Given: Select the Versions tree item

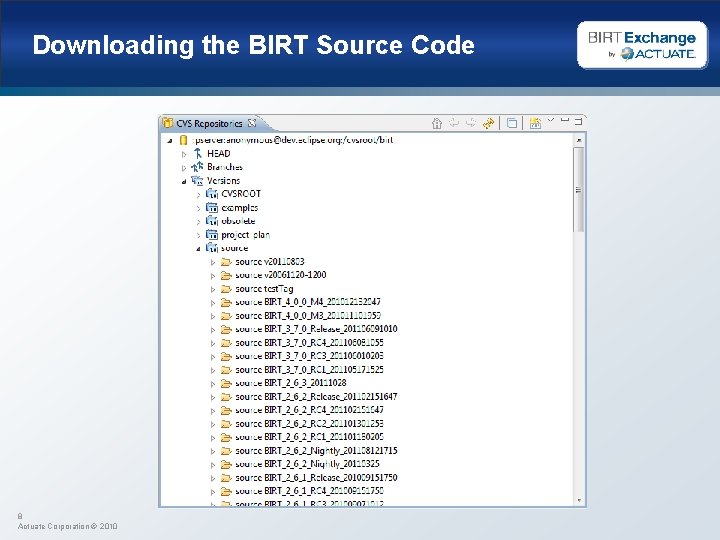Looking at the screenshot, I should click(x=223, y=180).
